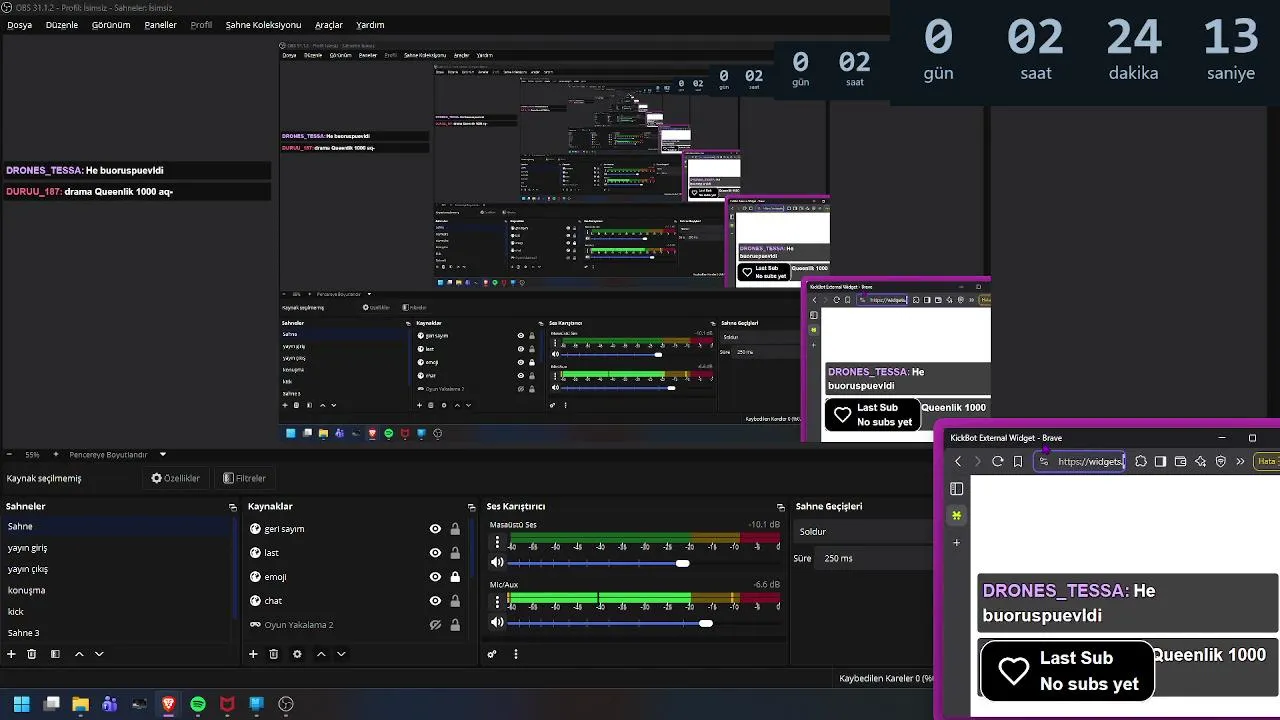Open Düzenle menu

(x=62, y=25)
